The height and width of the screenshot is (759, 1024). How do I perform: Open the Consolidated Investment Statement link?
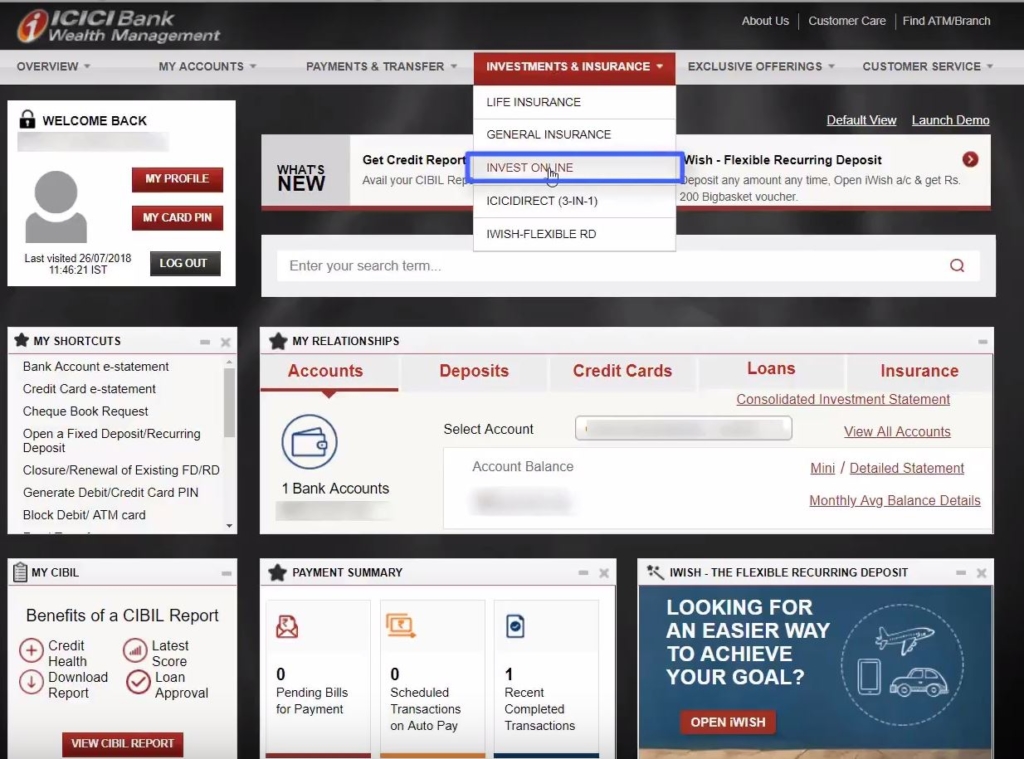(843, 399)
